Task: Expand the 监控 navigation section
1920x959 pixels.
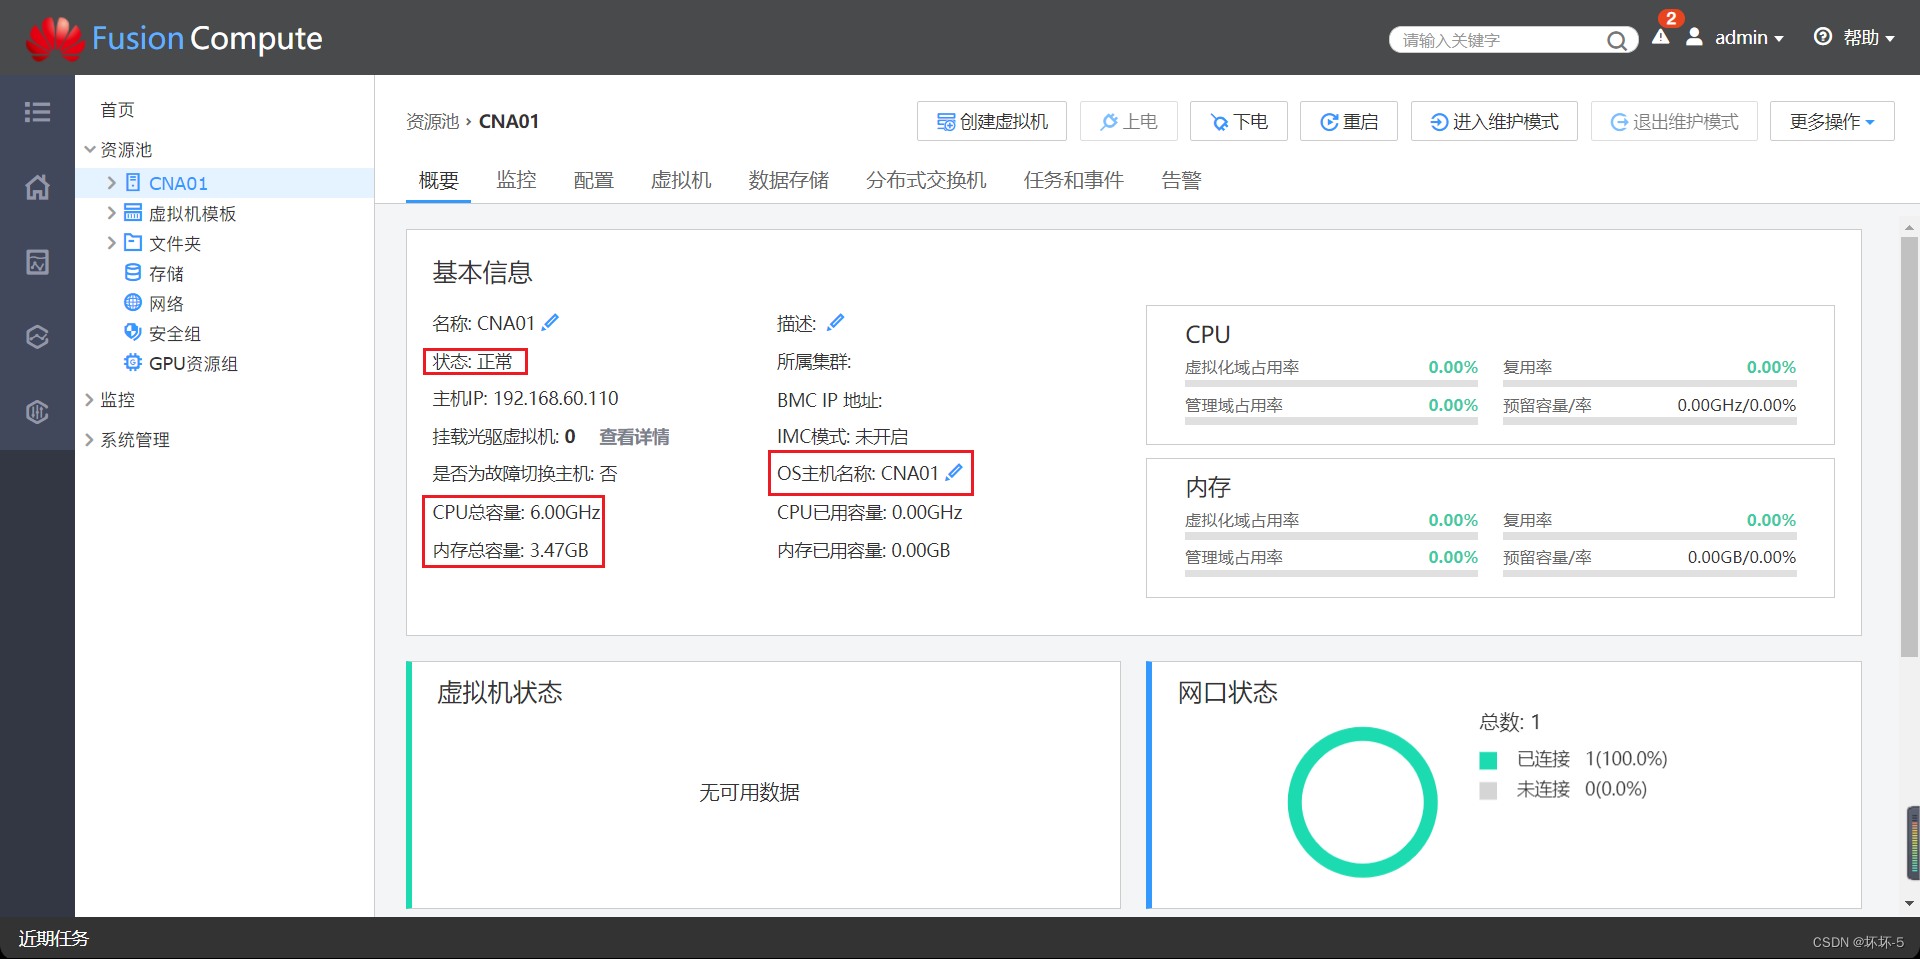Action: click(90, 399)
